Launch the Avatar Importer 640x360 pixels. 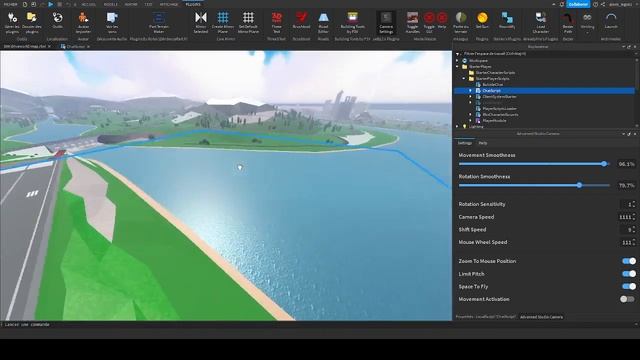point(83,22)
